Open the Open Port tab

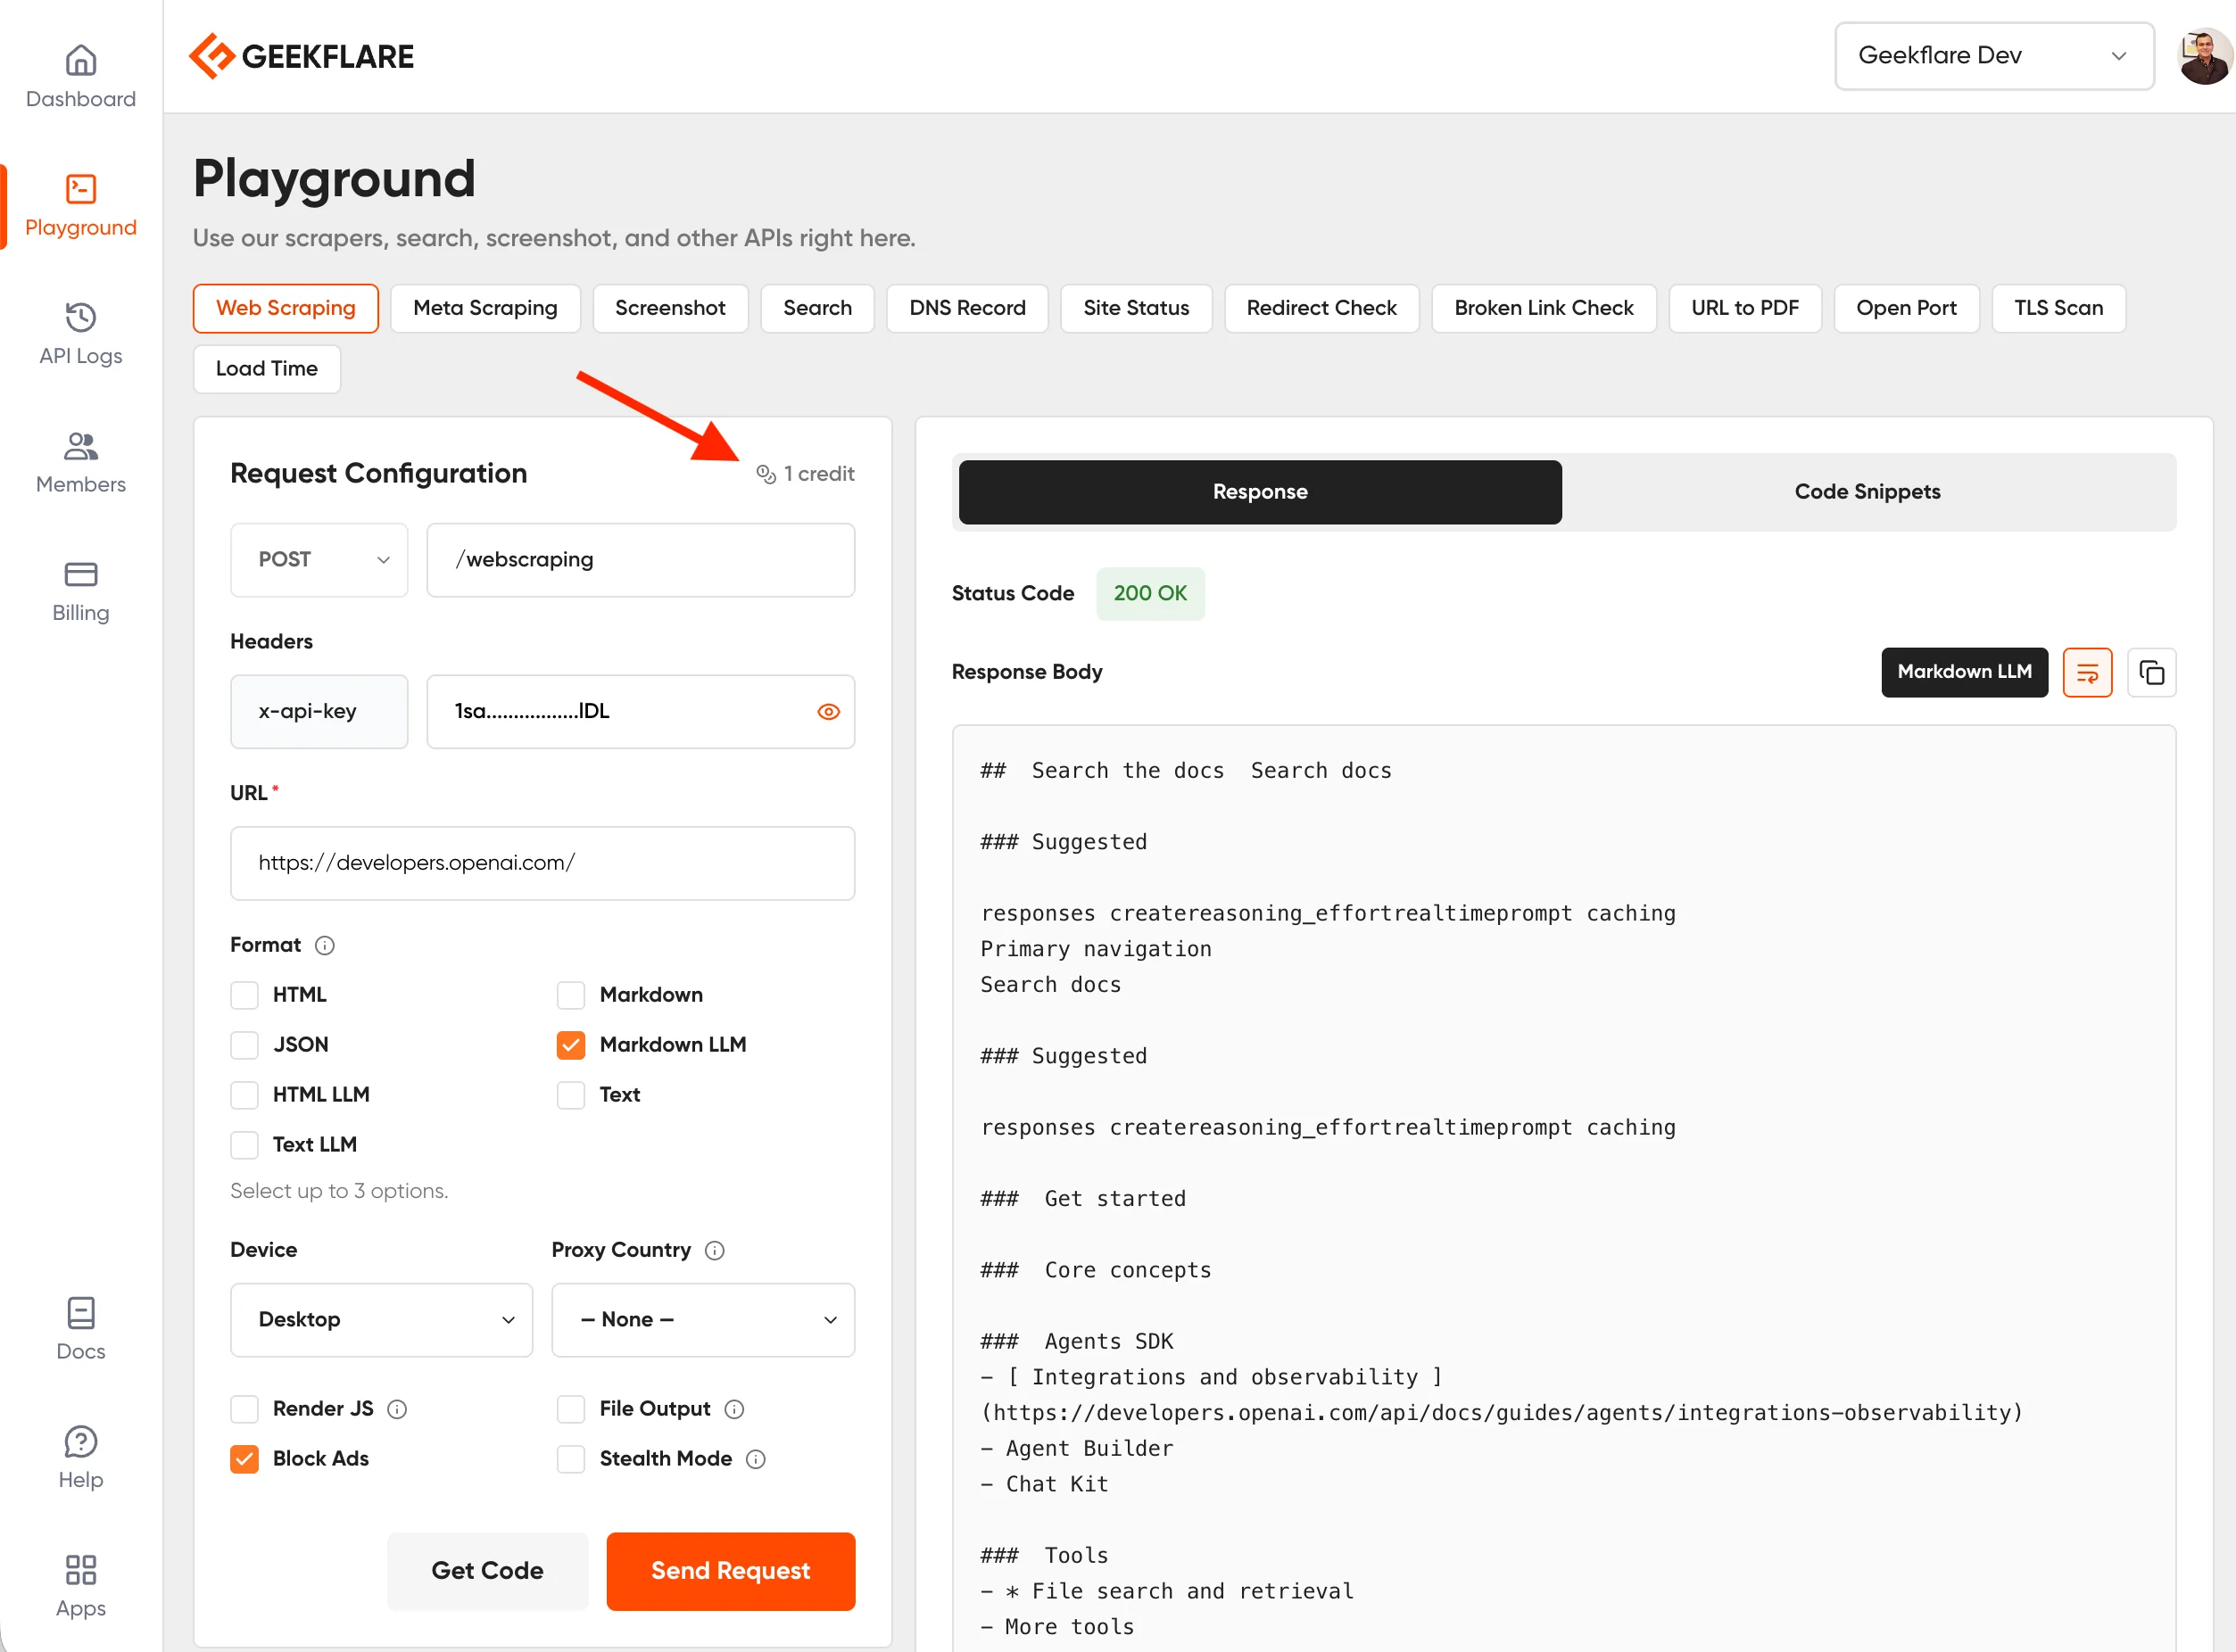1906,308
